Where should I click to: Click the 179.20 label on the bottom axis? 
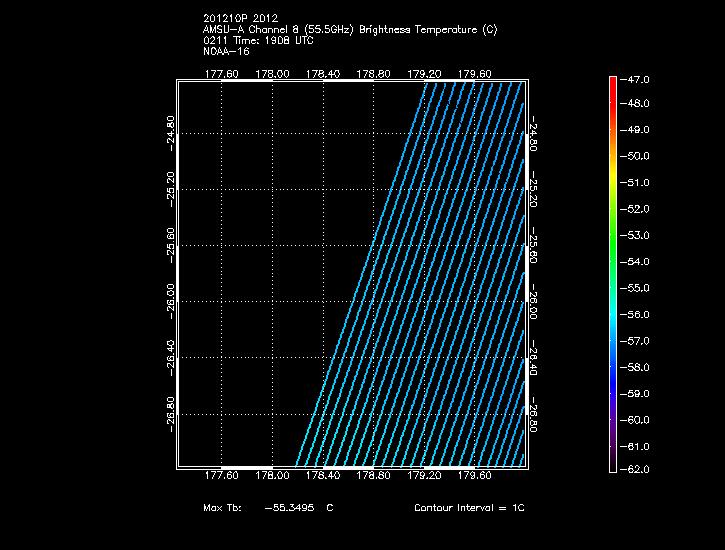[x=424, y=477]
